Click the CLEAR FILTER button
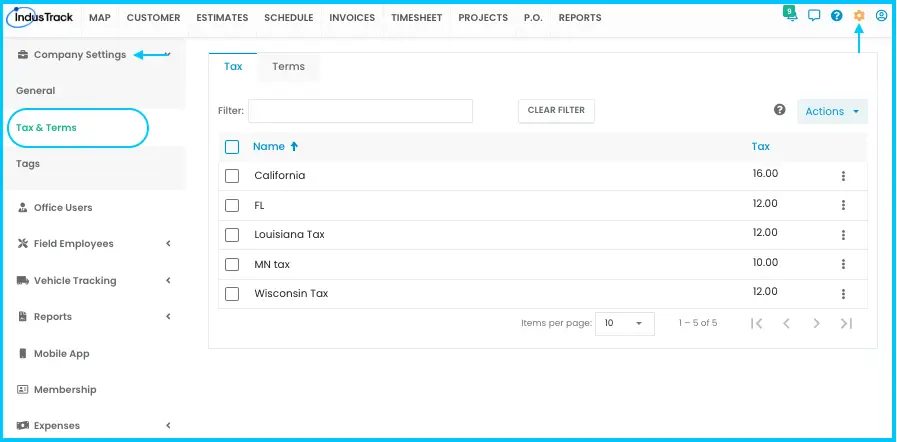This screenshot has height=442, width=897. [556, 110]
